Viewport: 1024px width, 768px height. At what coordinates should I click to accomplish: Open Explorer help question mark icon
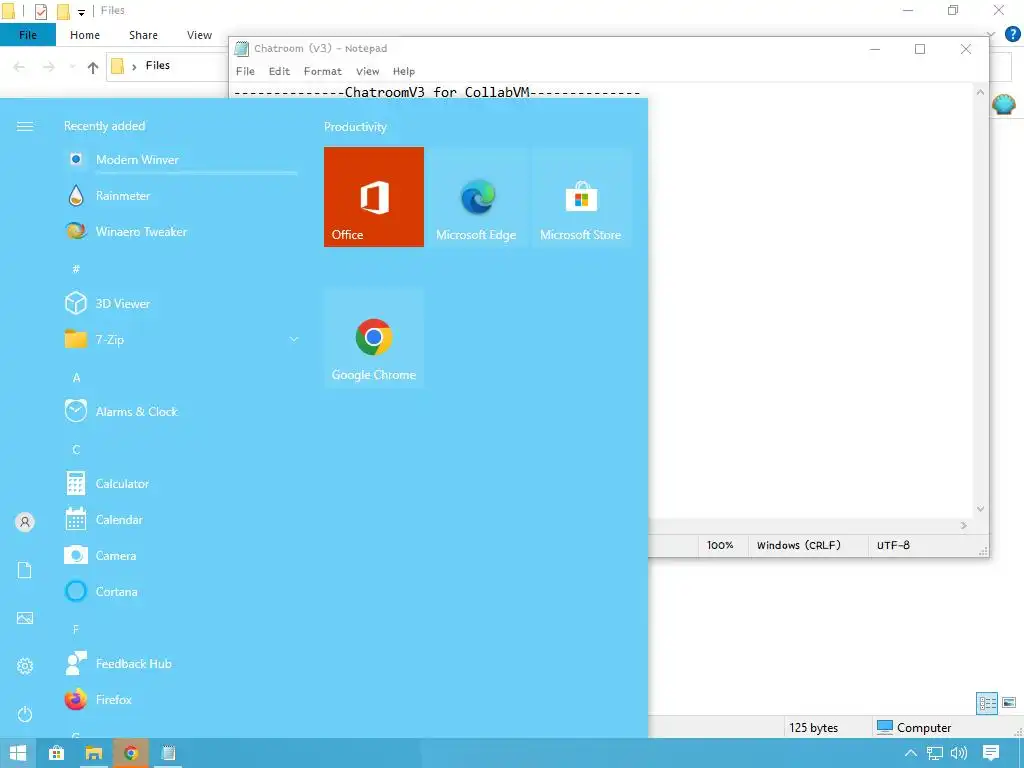click(1012, 34)
